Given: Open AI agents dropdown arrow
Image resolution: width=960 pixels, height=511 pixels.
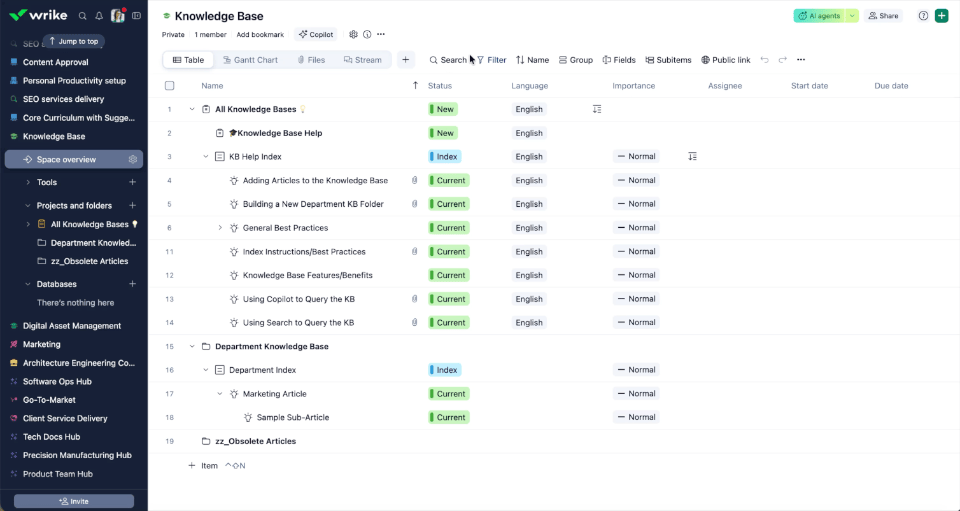Looking at the screenshot, I should [x=852, y=16].
